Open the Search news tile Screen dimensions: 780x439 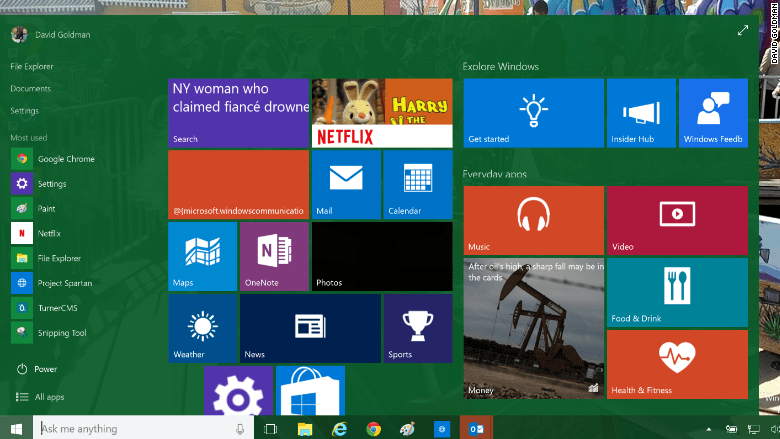[x=238, y=113]
